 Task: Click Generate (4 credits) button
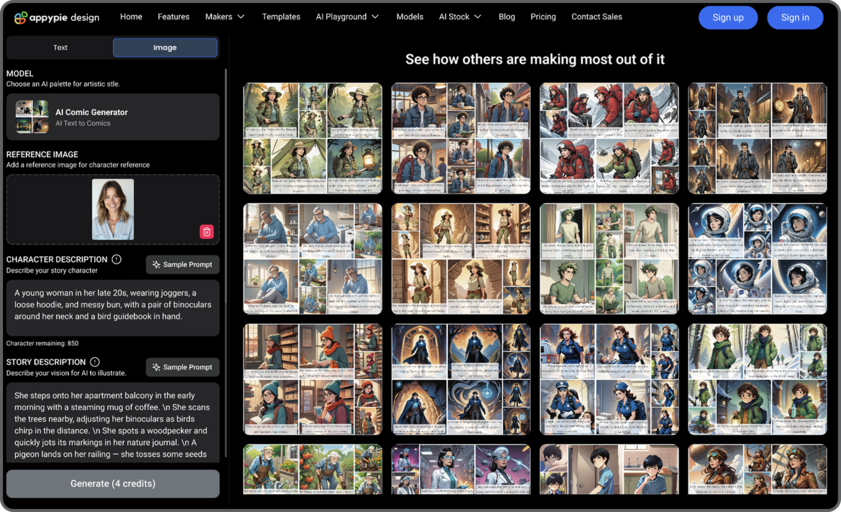pyautogui.click(x=113, y=484)
